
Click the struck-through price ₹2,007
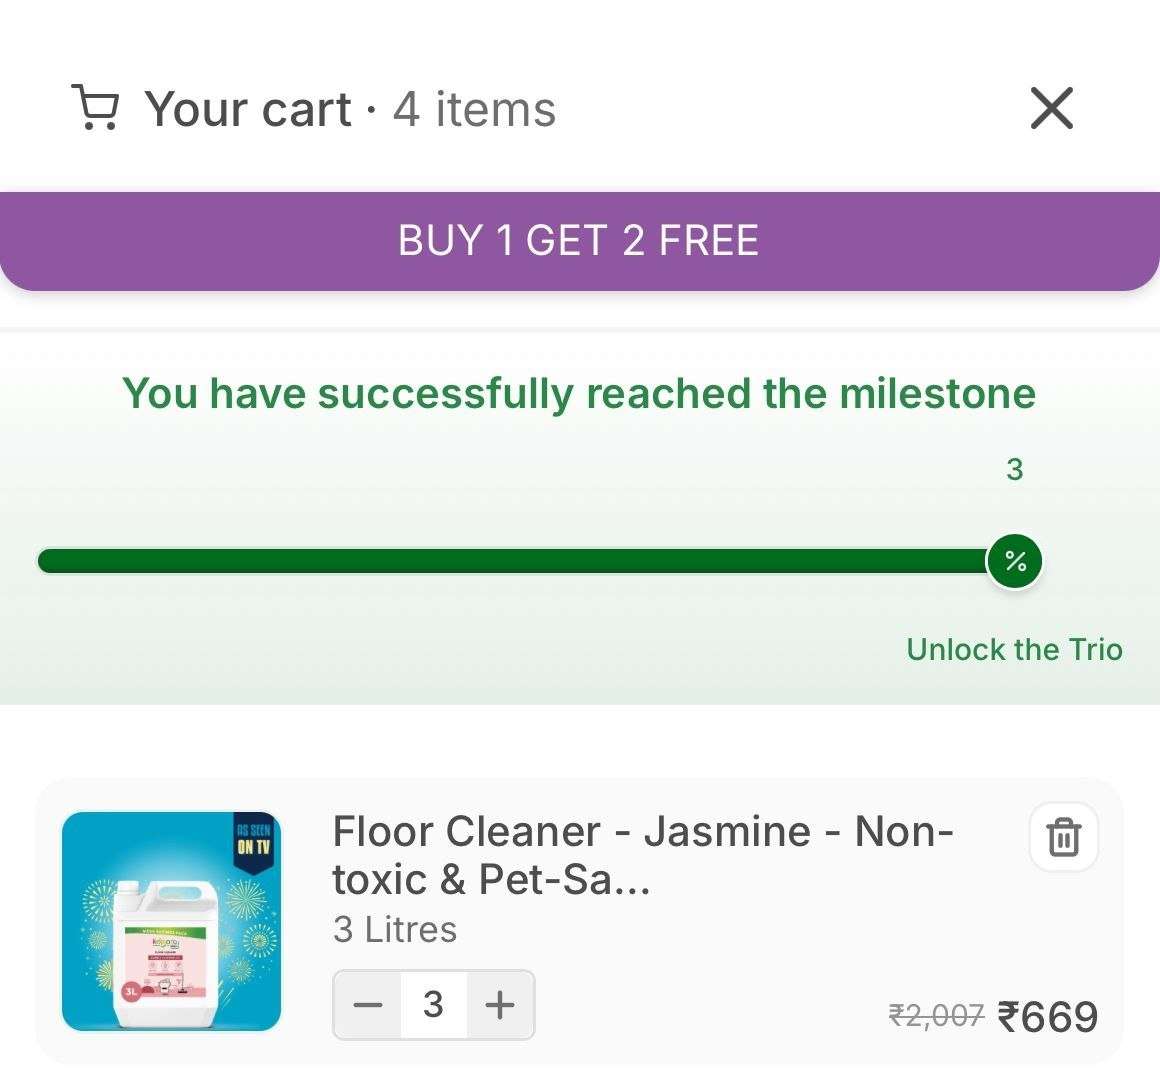(x=937, y=1017)
